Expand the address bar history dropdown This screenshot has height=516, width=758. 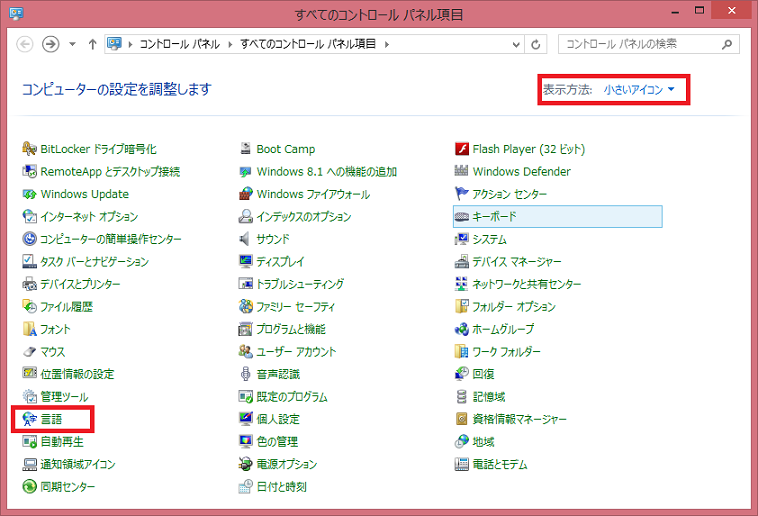[x=516, y=44]
